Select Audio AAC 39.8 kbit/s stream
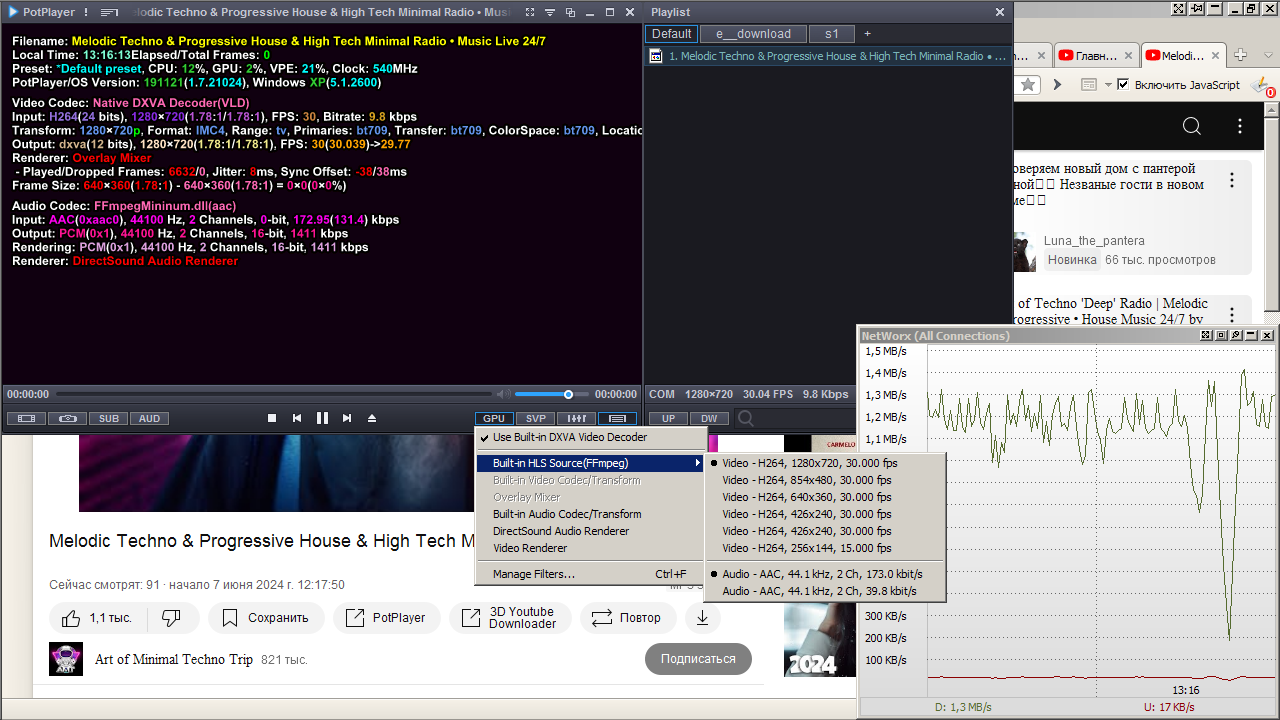 (825, 591)
